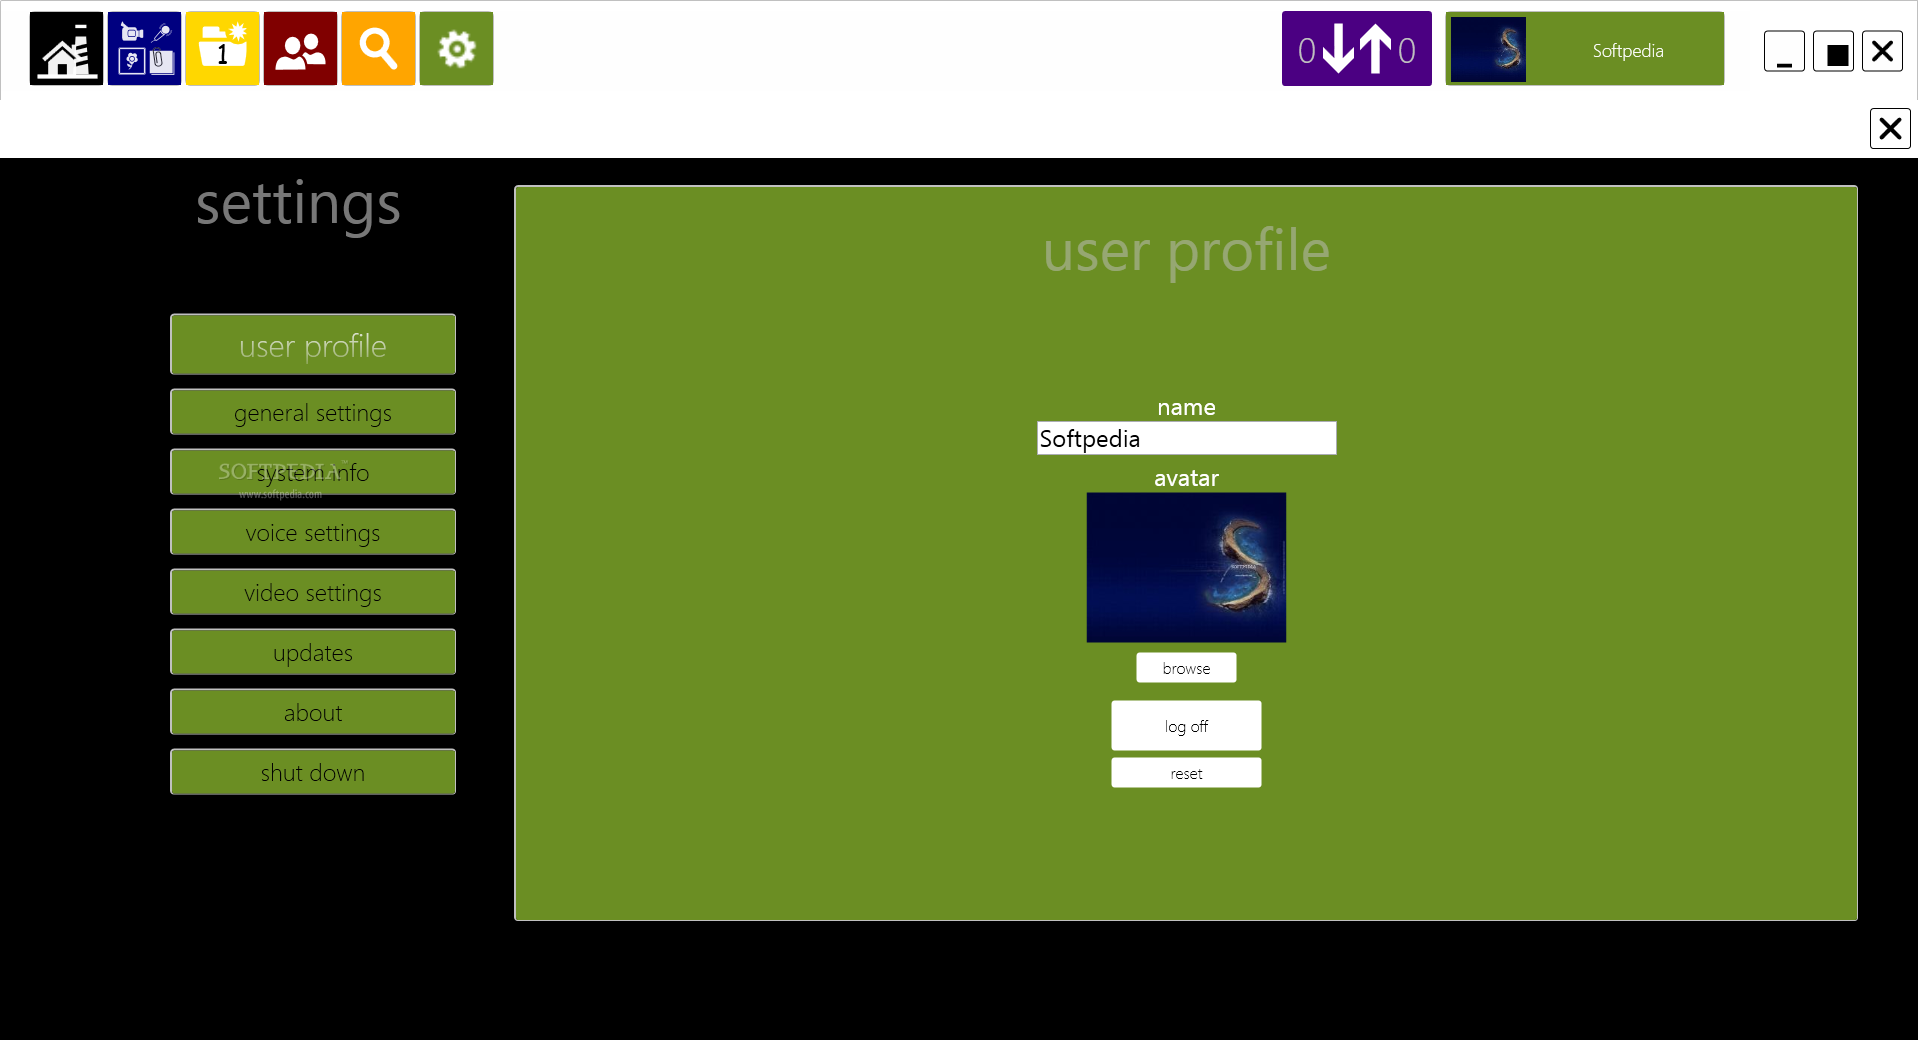Open the video settings section
The height and width of the screenshot is (1040, 1918).
coord(313,592)
